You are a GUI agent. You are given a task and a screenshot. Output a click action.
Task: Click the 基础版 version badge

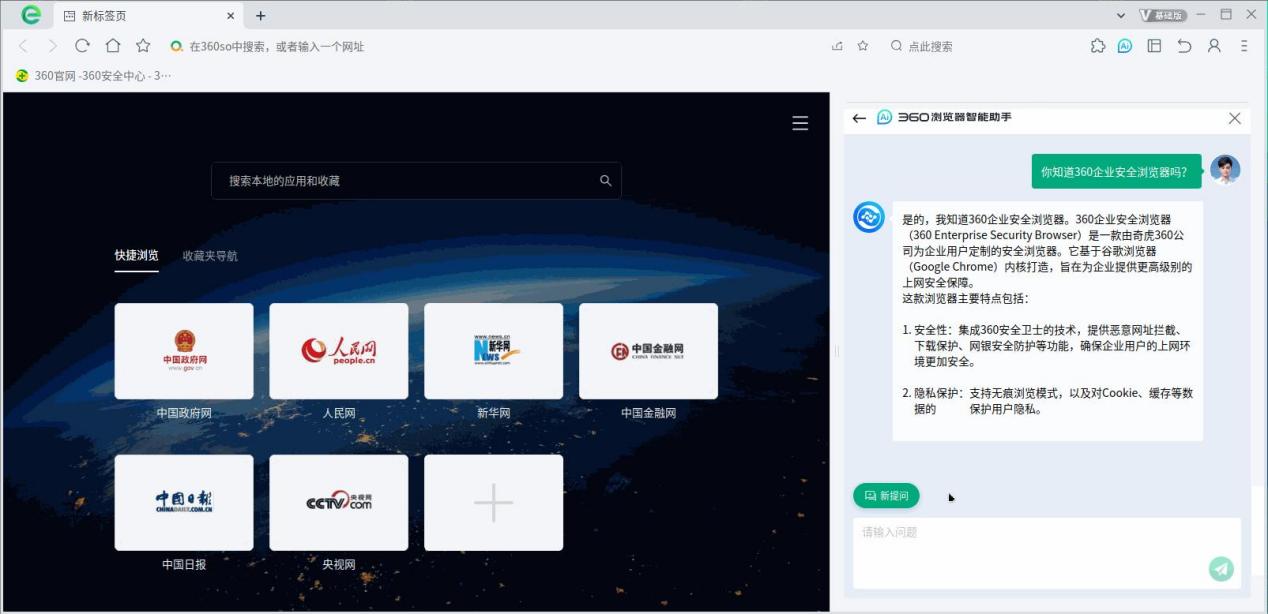point(1163,15)
